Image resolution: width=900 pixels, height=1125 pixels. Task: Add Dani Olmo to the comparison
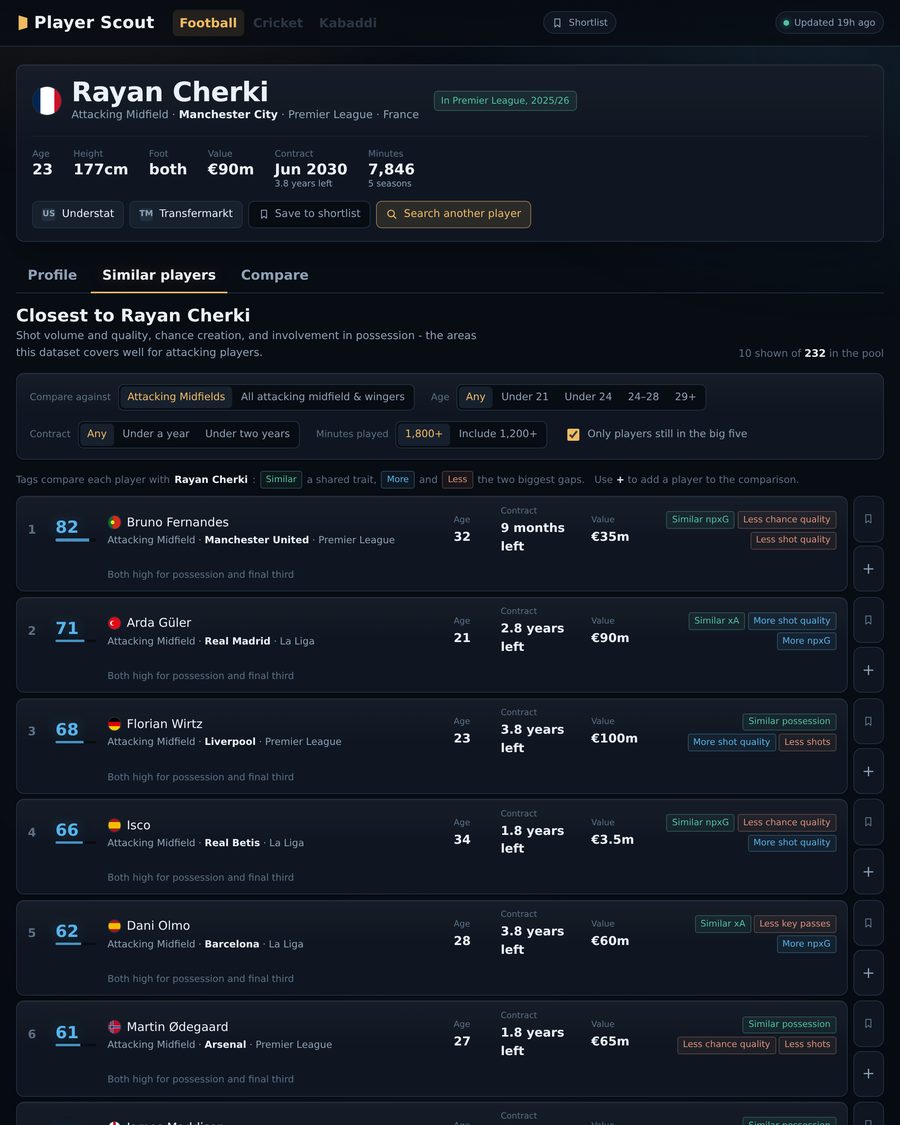868,973
